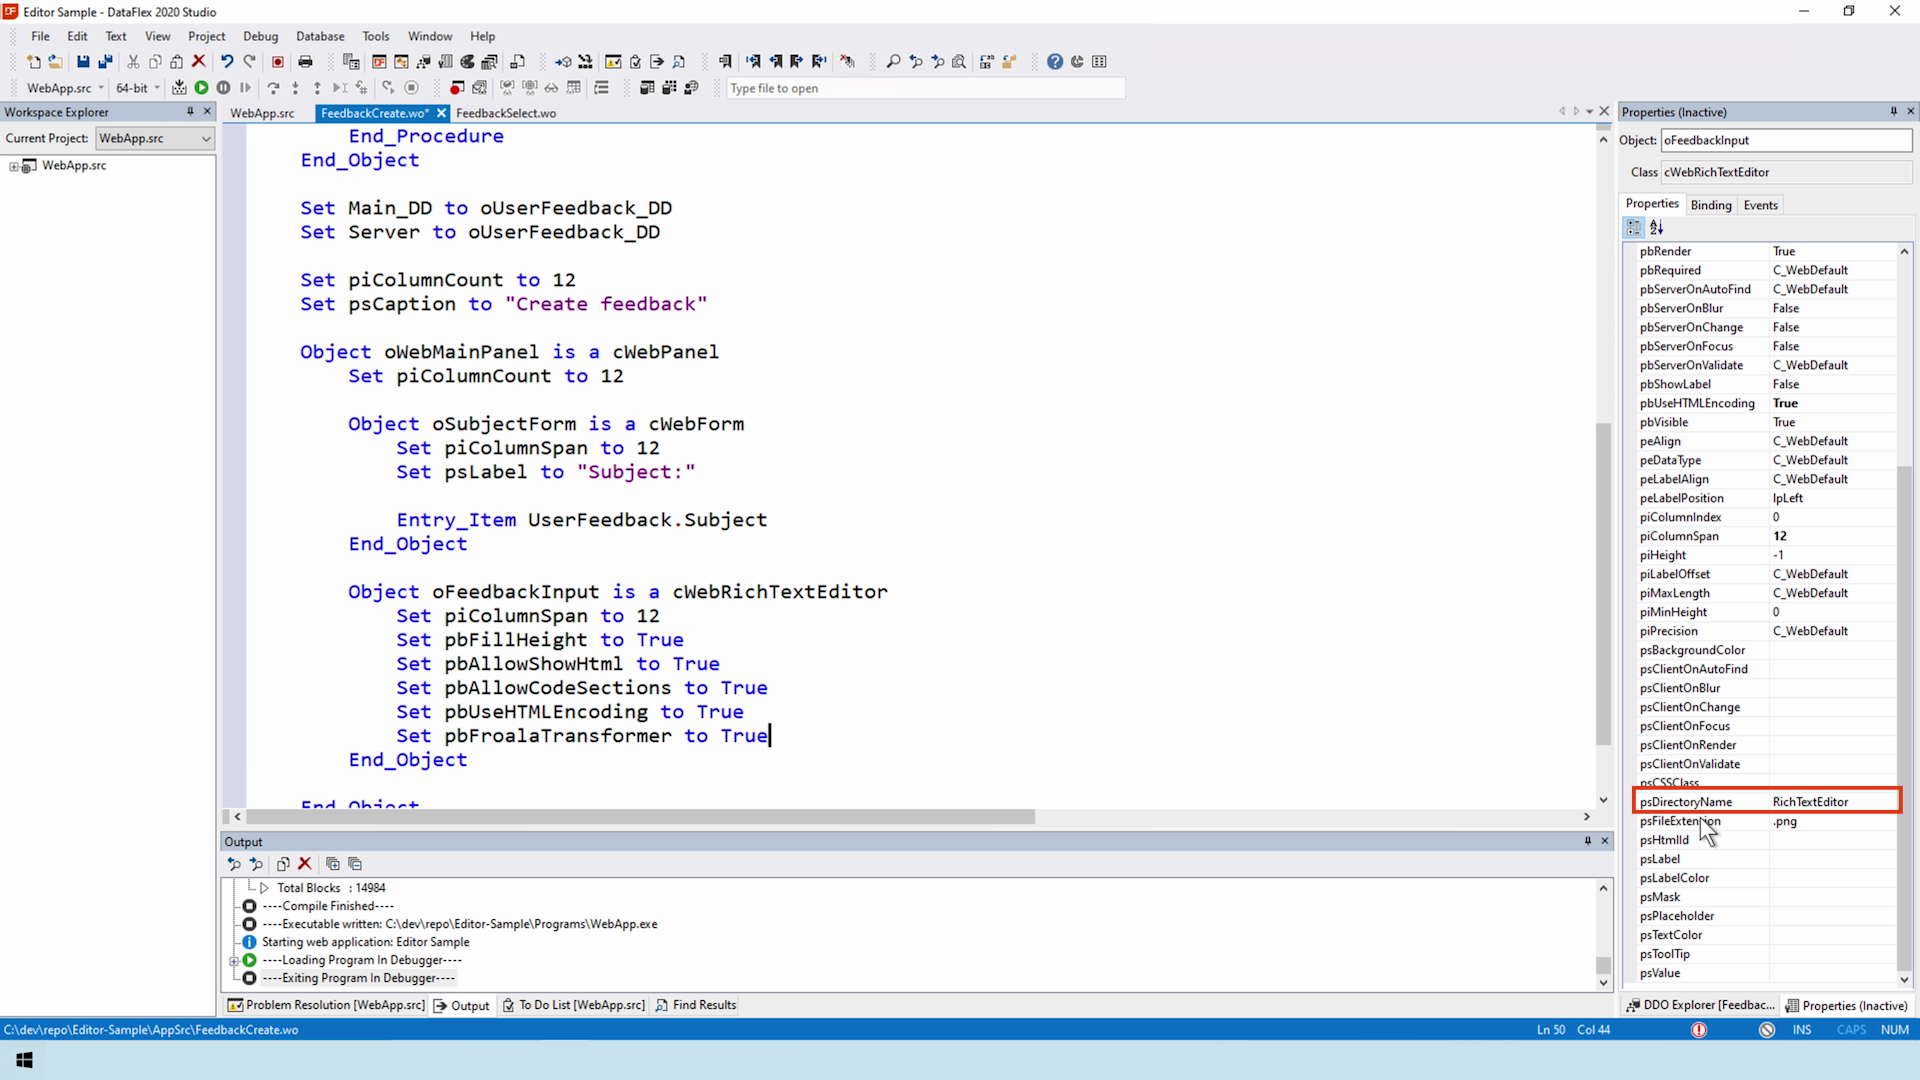Expand WebApp.src node in Workspace Explorer
The height and width of the screenshot is (1080, 1920).
click(14, 166)
